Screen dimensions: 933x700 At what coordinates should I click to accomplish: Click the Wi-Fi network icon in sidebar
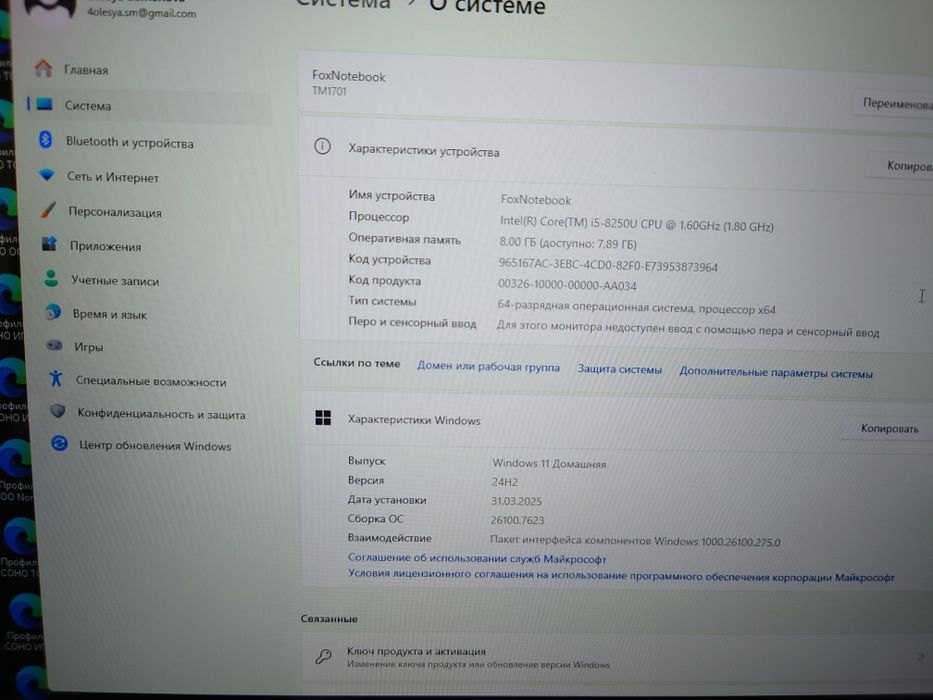(x=47, y=175)
